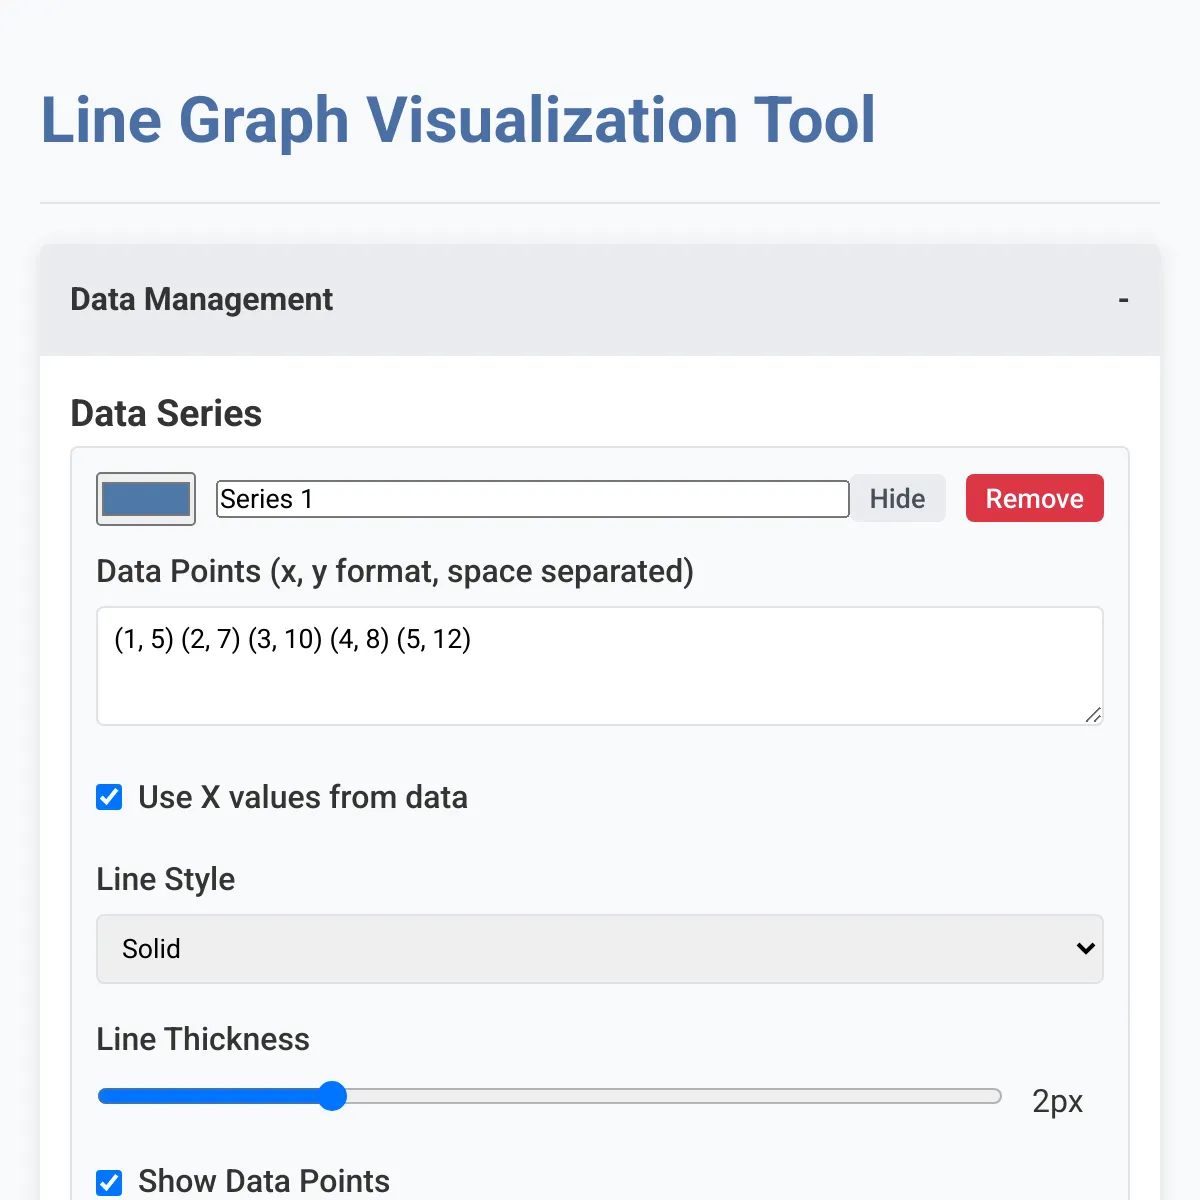Screen dimensions: 1200x1200
Task: Click the Line Thickness slider handle
Action: point(332,1096)
